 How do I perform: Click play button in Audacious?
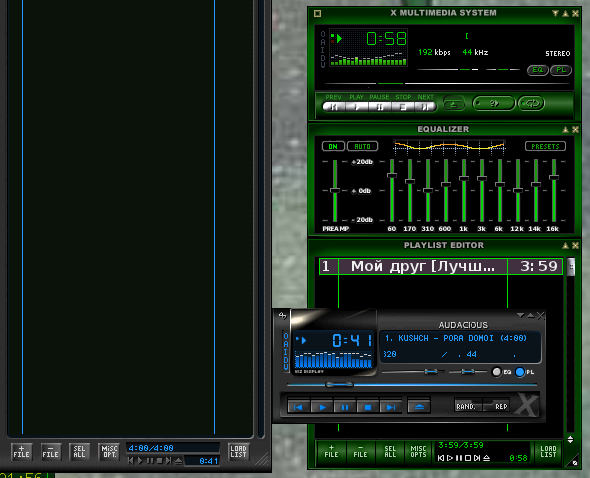322,407
